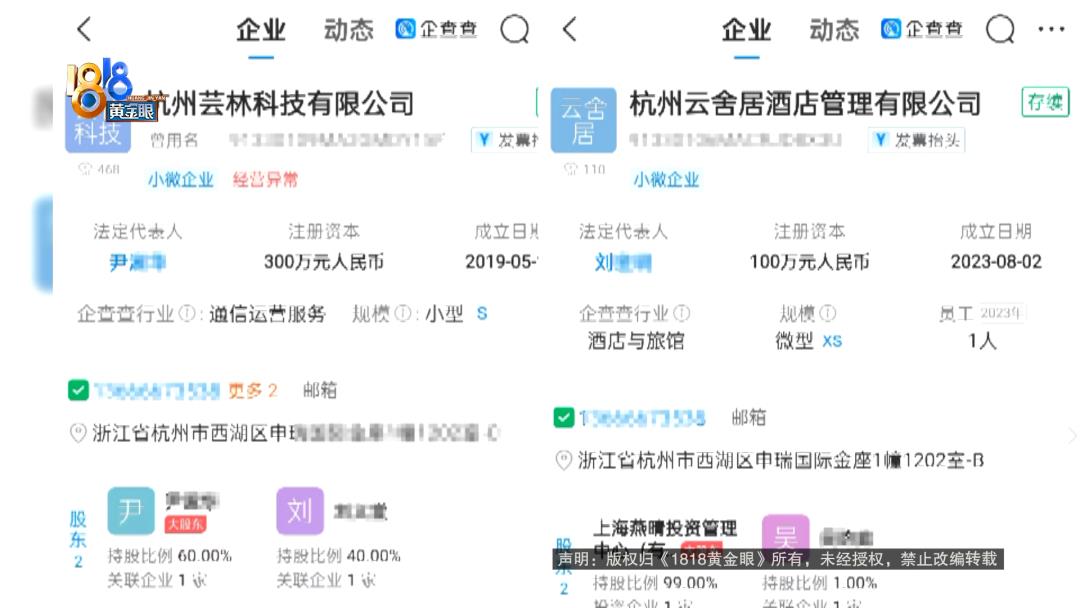Tap view count 110 on right page
Image resolution: width=1080 pixels, height=608 pixels.
pos(585,169)
